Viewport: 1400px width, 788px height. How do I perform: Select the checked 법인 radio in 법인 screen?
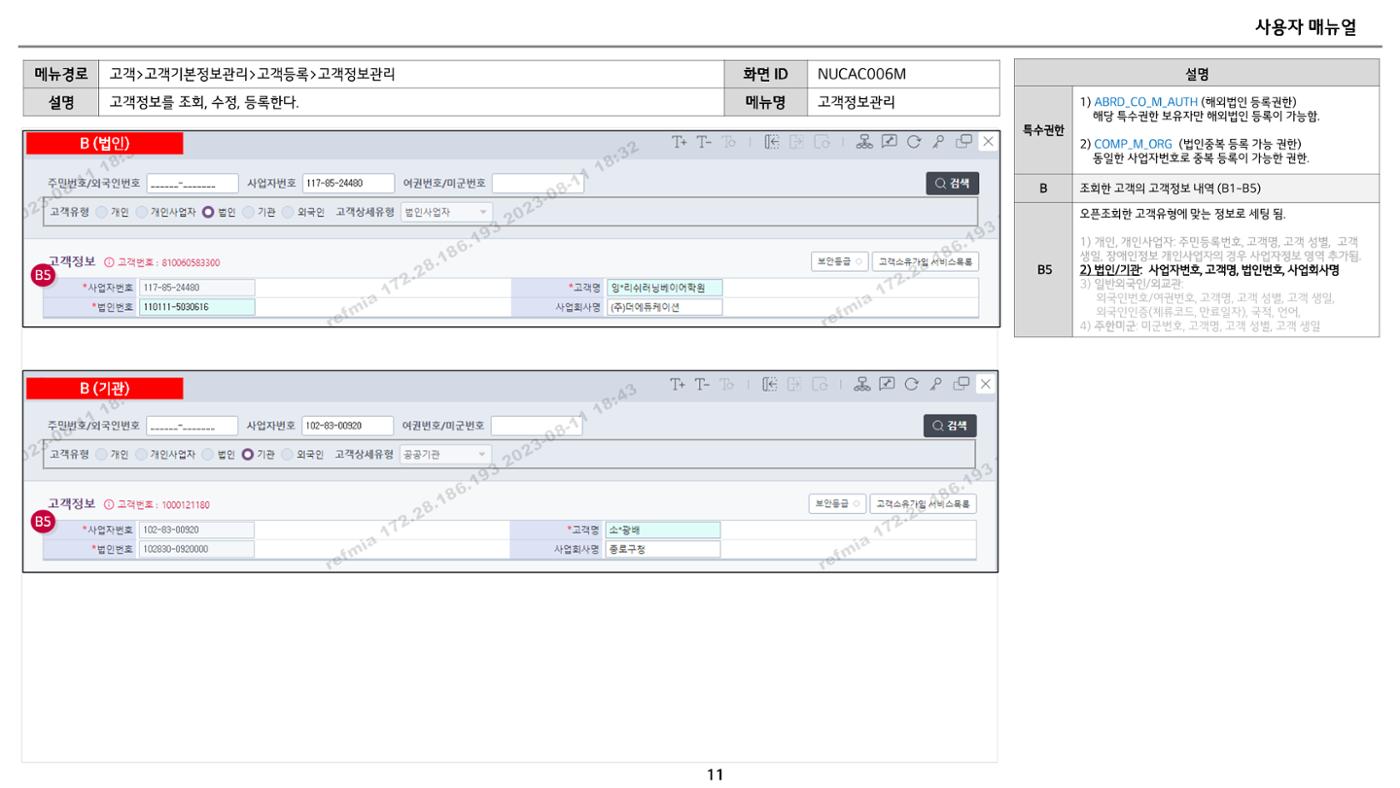(208, 212)
